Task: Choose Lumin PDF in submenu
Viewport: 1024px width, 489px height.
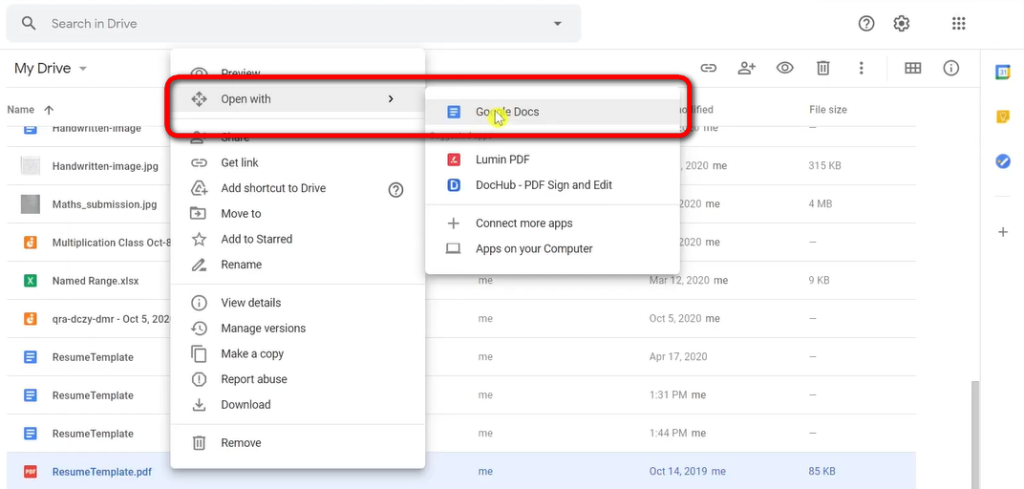Action: 552,159
